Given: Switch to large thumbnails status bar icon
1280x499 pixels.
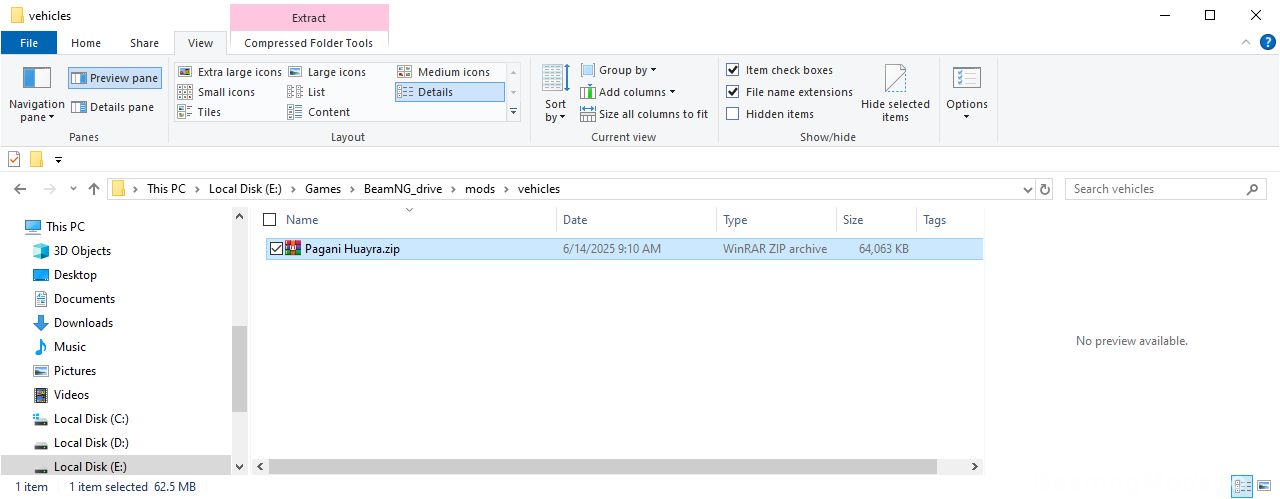Looking at the screenshot, I should tap(1265, 487).
